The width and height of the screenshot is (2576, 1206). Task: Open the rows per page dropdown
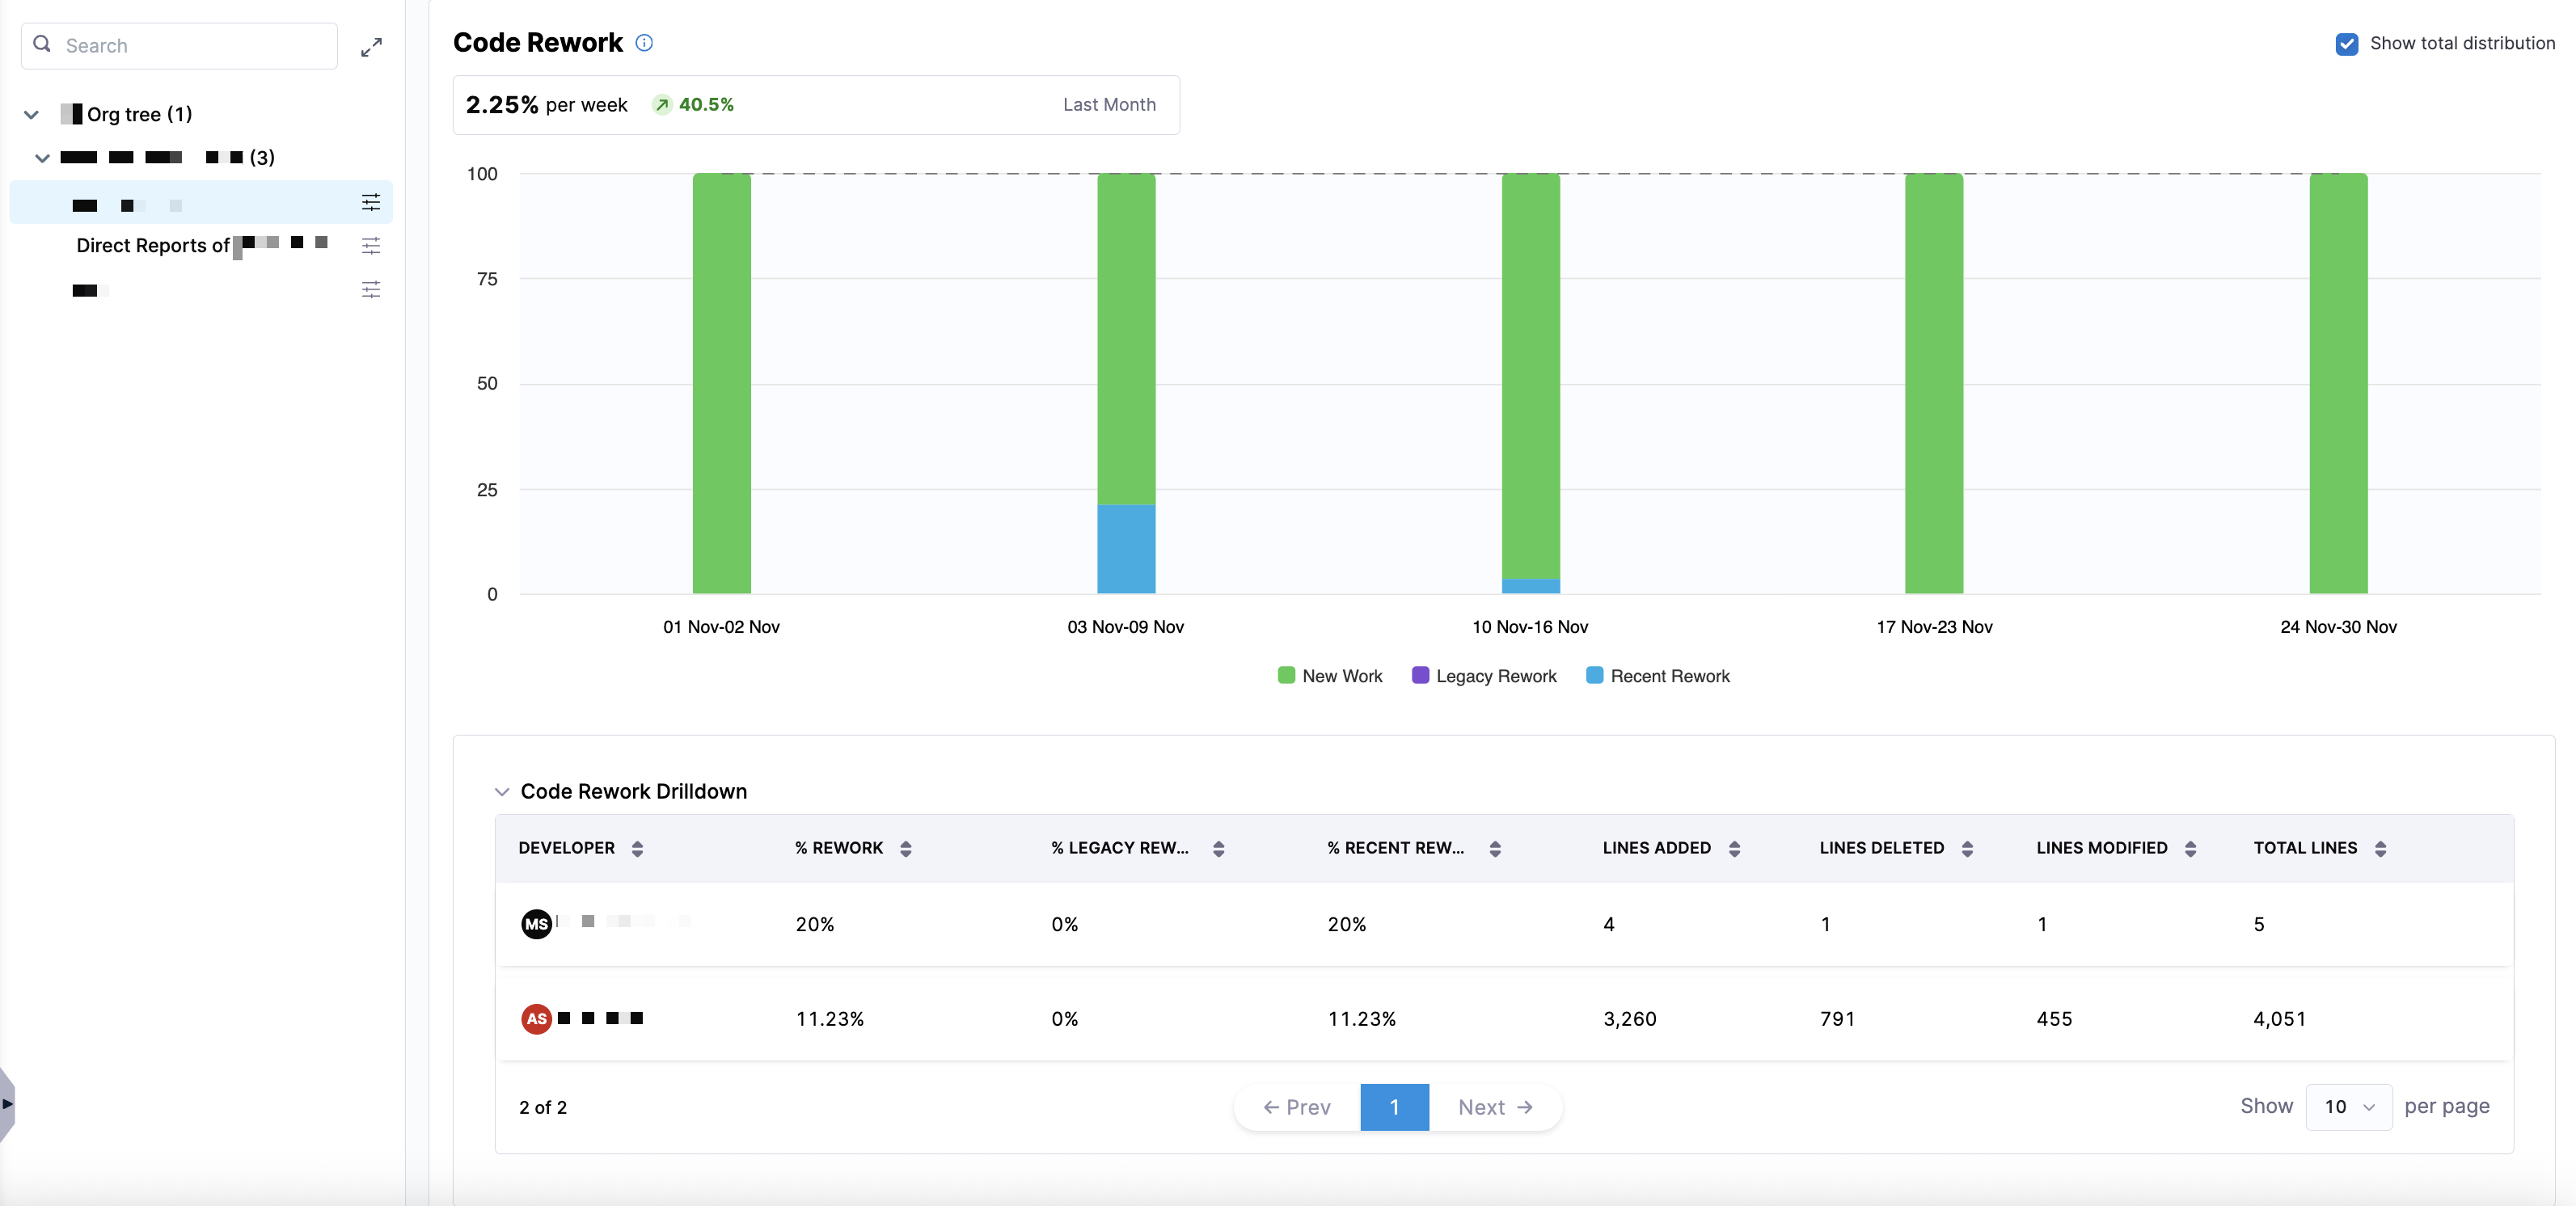(2347, 1107)
